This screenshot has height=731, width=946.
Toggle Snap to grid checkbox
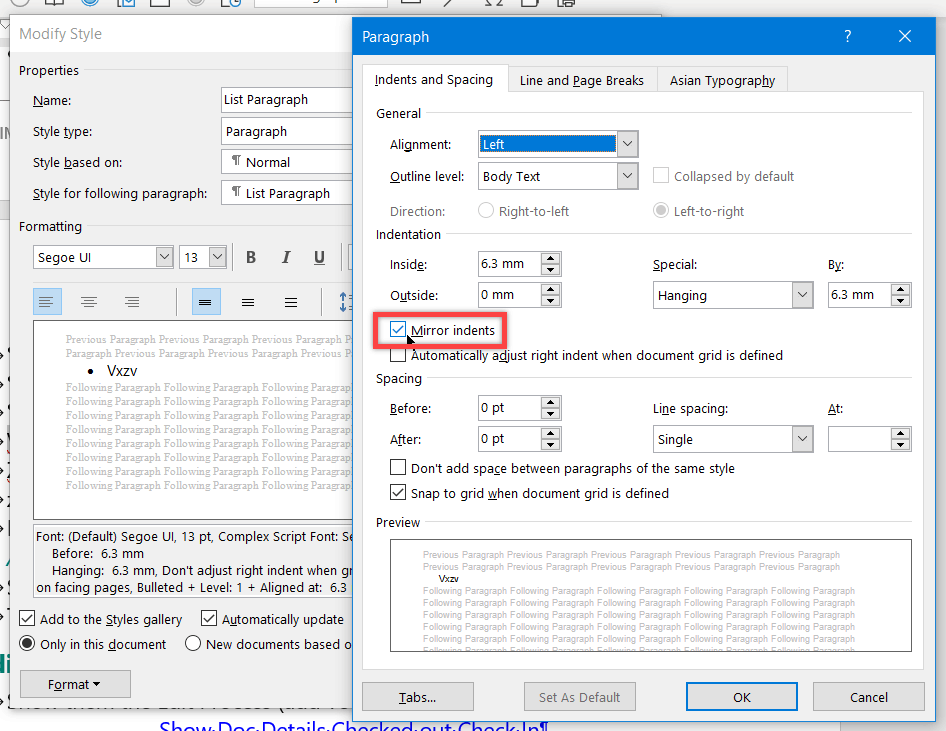click(x=398, y=493)
